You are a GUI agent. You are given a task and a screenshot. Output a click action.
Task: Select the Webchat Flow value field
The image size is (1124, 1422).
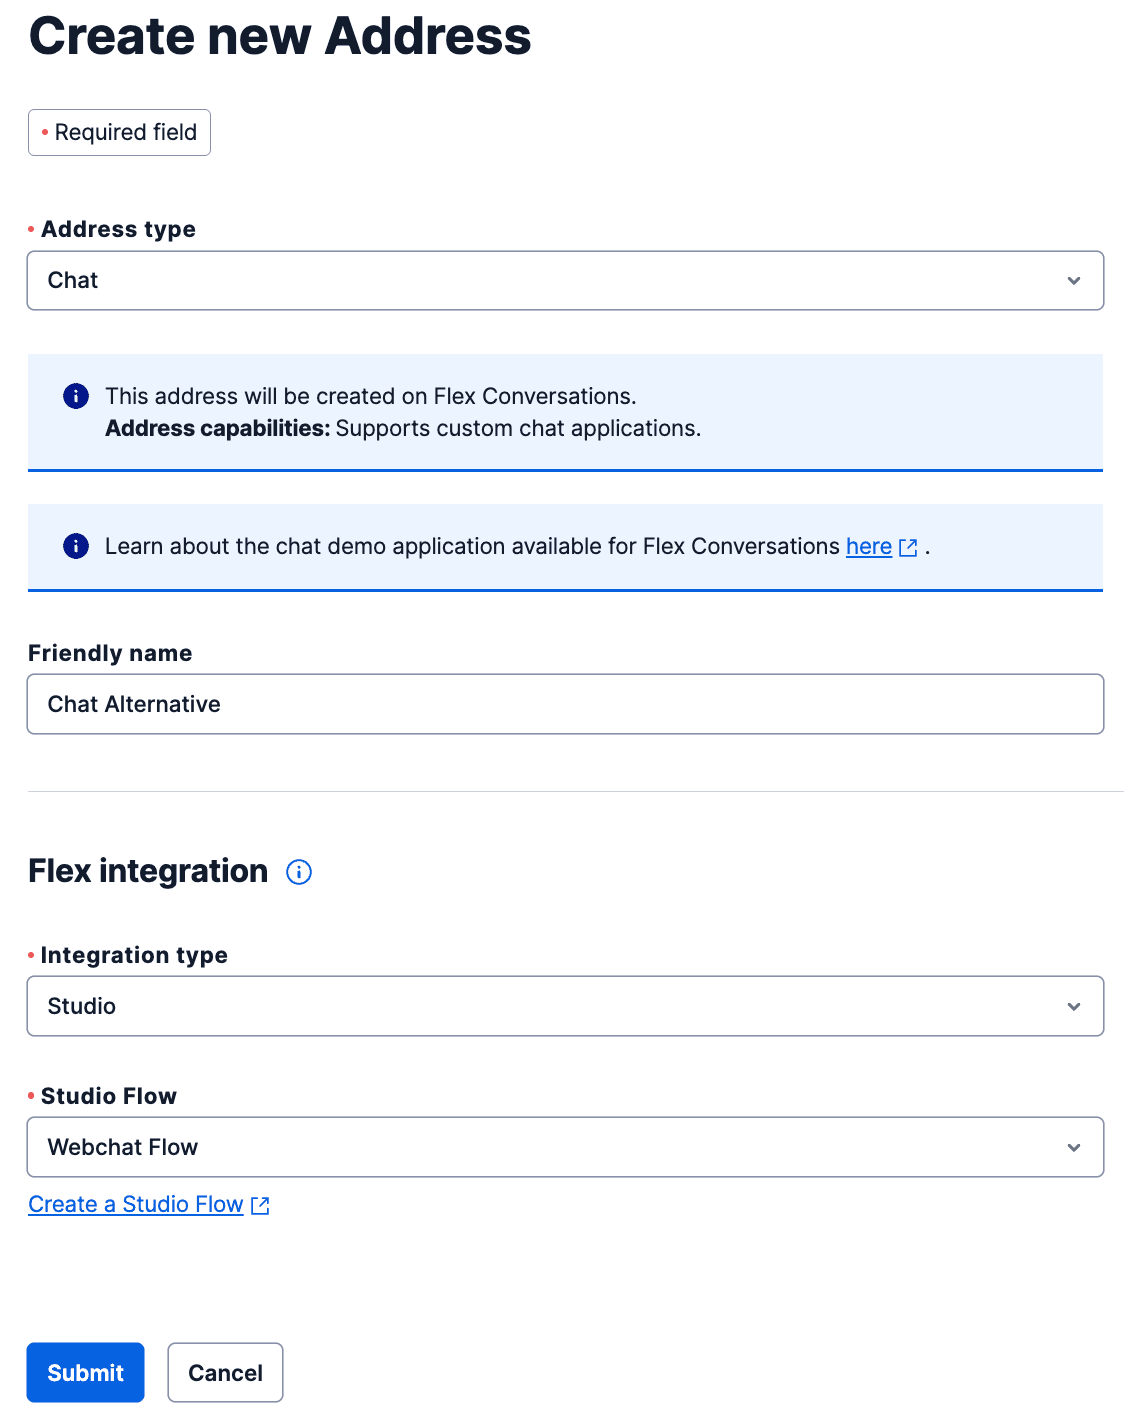122,1147
